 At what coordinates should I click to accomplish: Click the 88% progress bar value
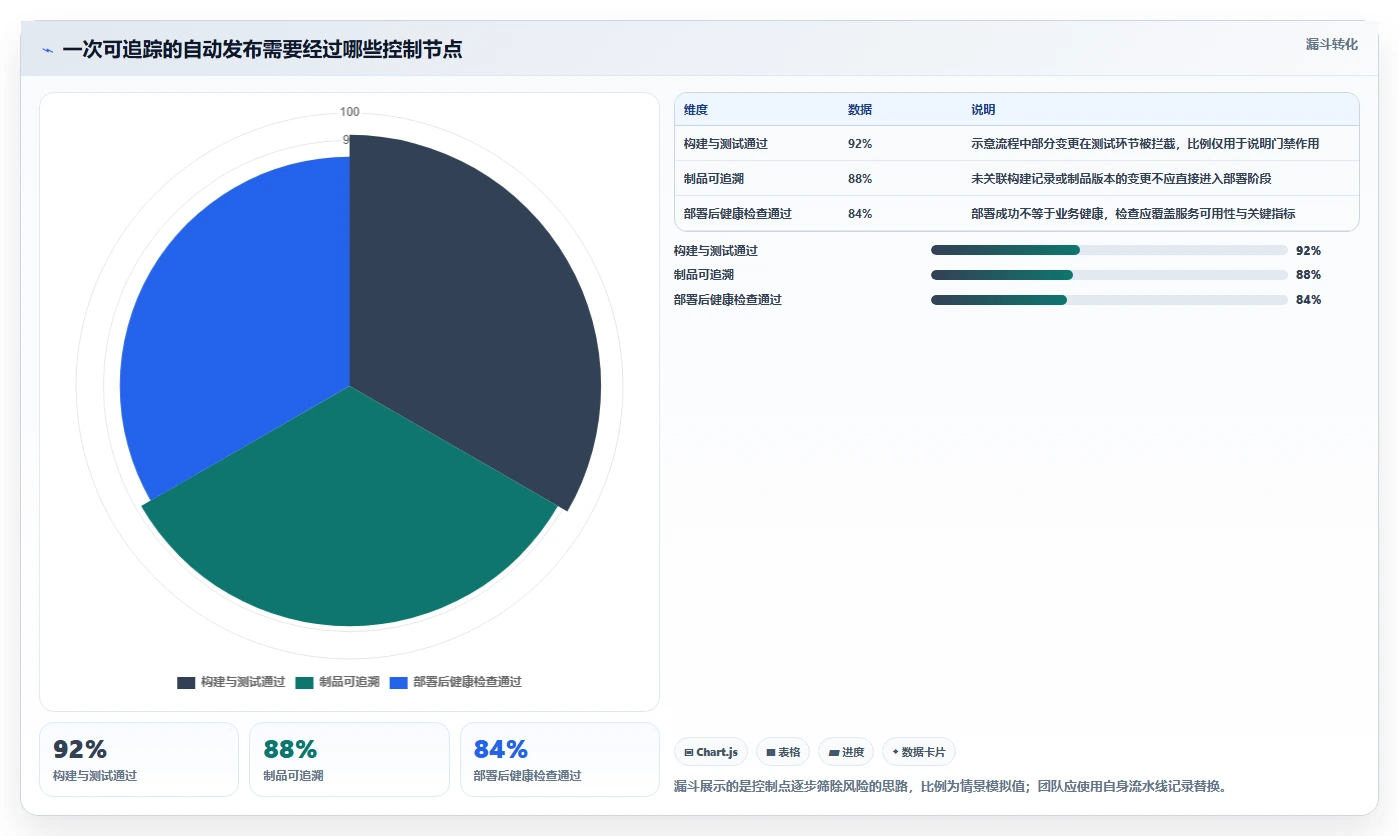tap(1308, 275)
